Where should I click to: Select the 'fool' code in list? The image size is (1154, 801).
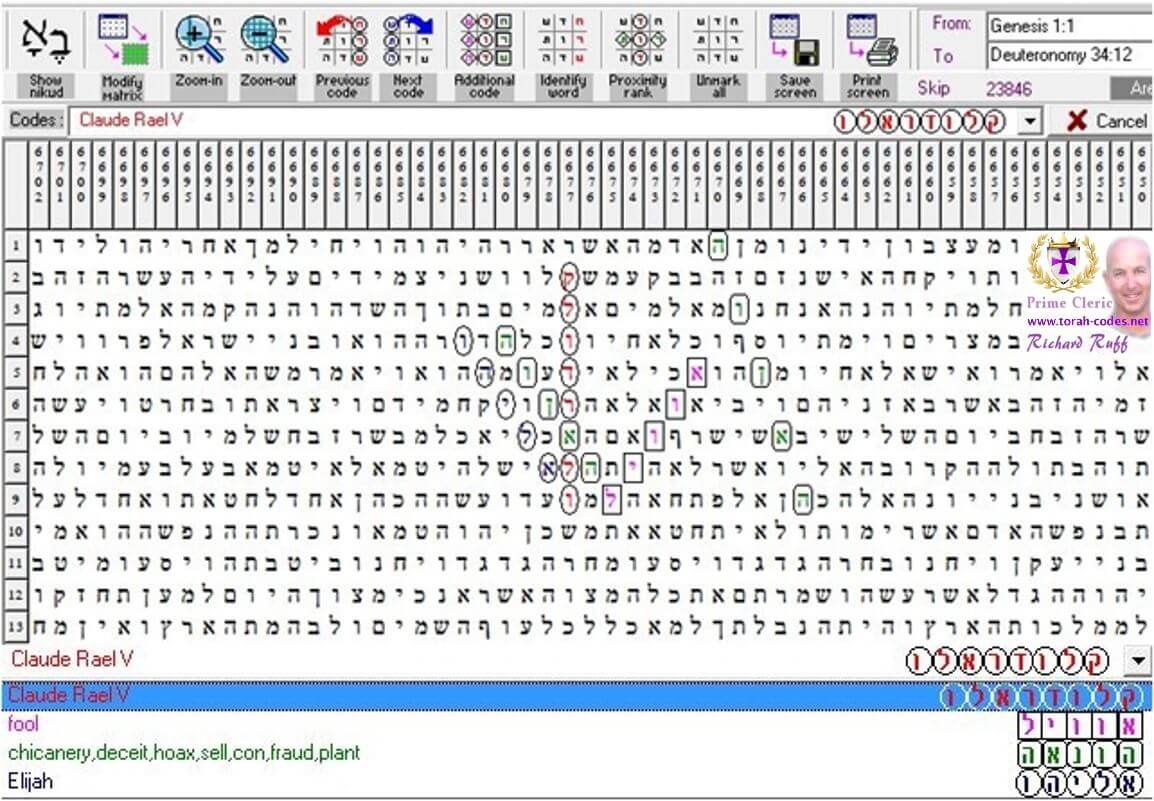24,724
